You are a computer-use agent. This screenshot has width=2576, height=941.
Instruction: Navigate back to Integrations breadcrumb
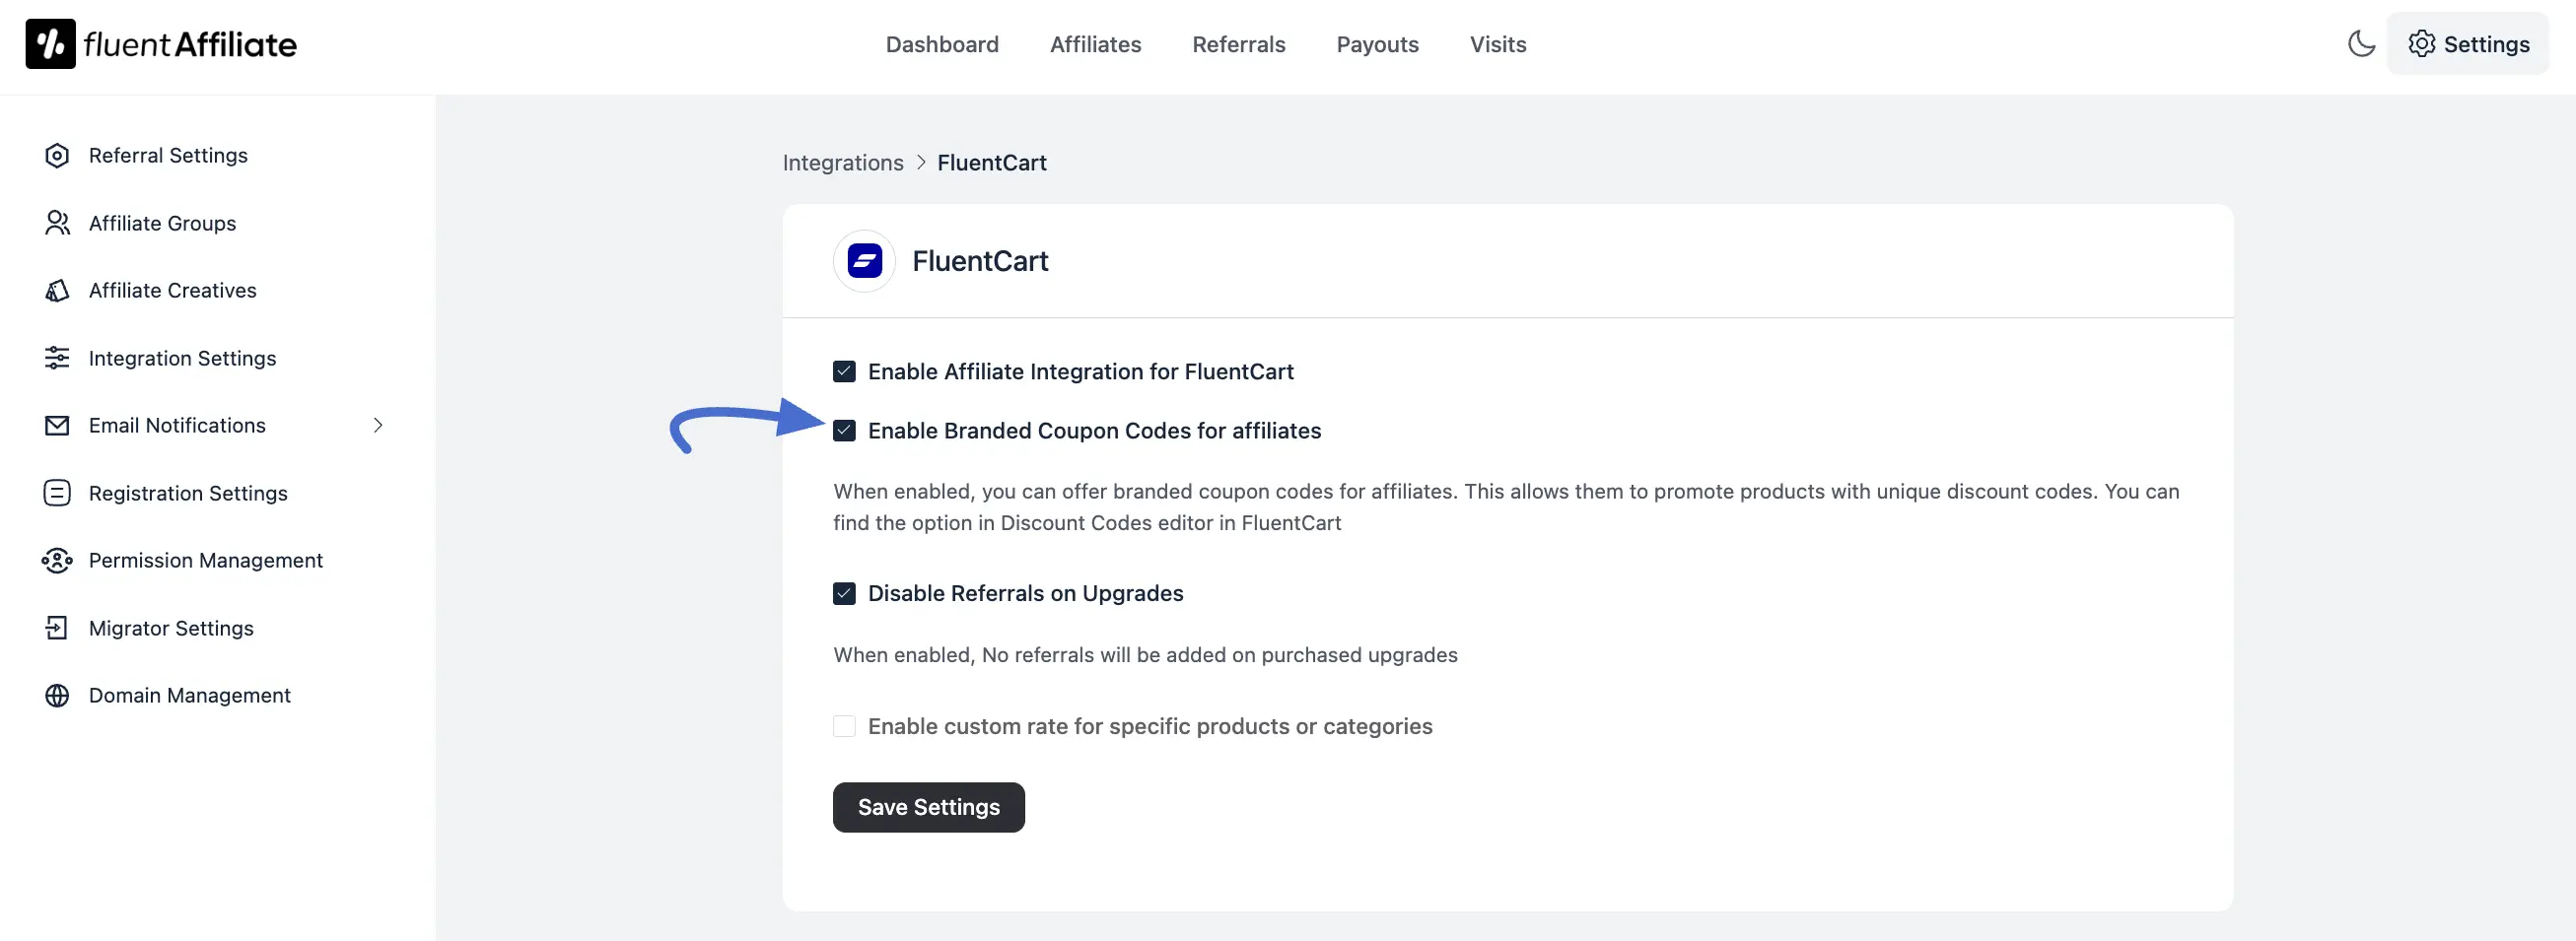[x=842, y=163]
